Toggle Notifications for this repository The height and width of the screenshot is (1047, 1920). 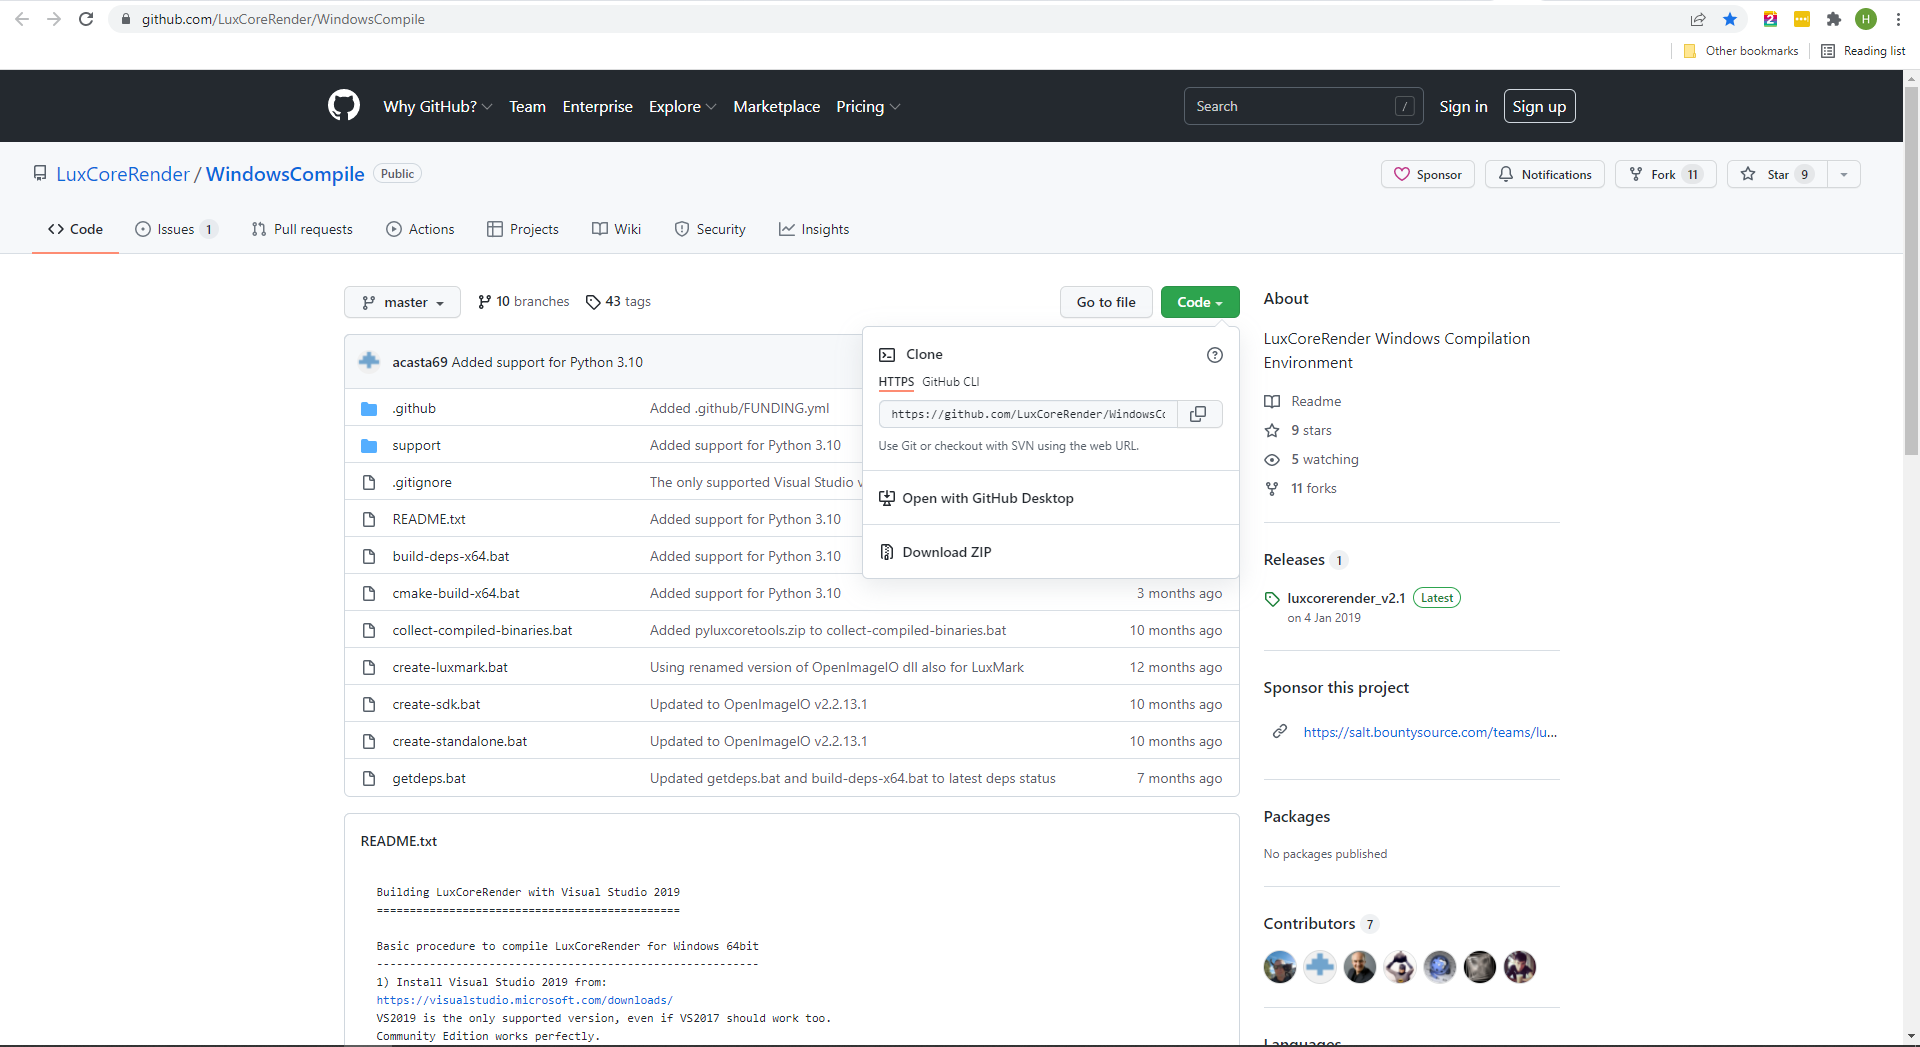point(1544,174)
